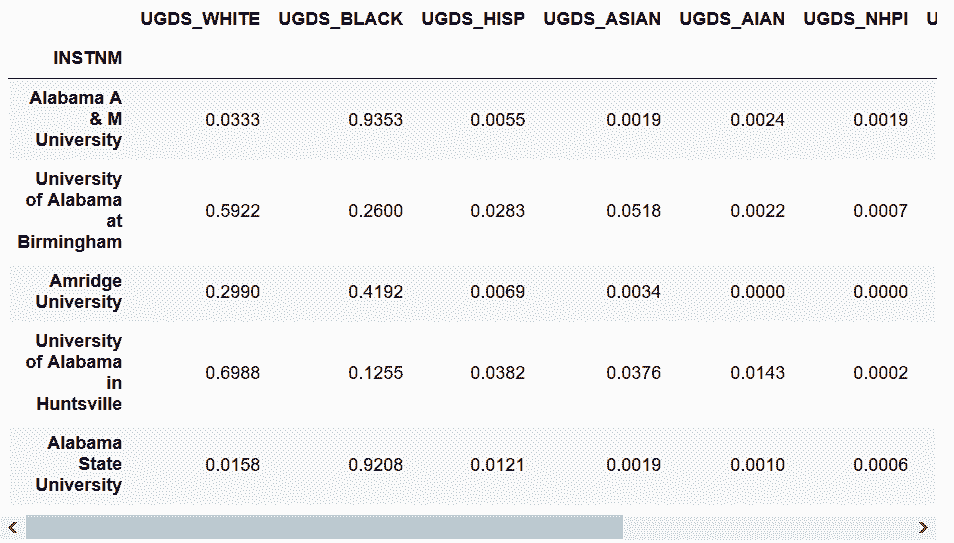Click the UGDS_HISP column header

(473, 19)
